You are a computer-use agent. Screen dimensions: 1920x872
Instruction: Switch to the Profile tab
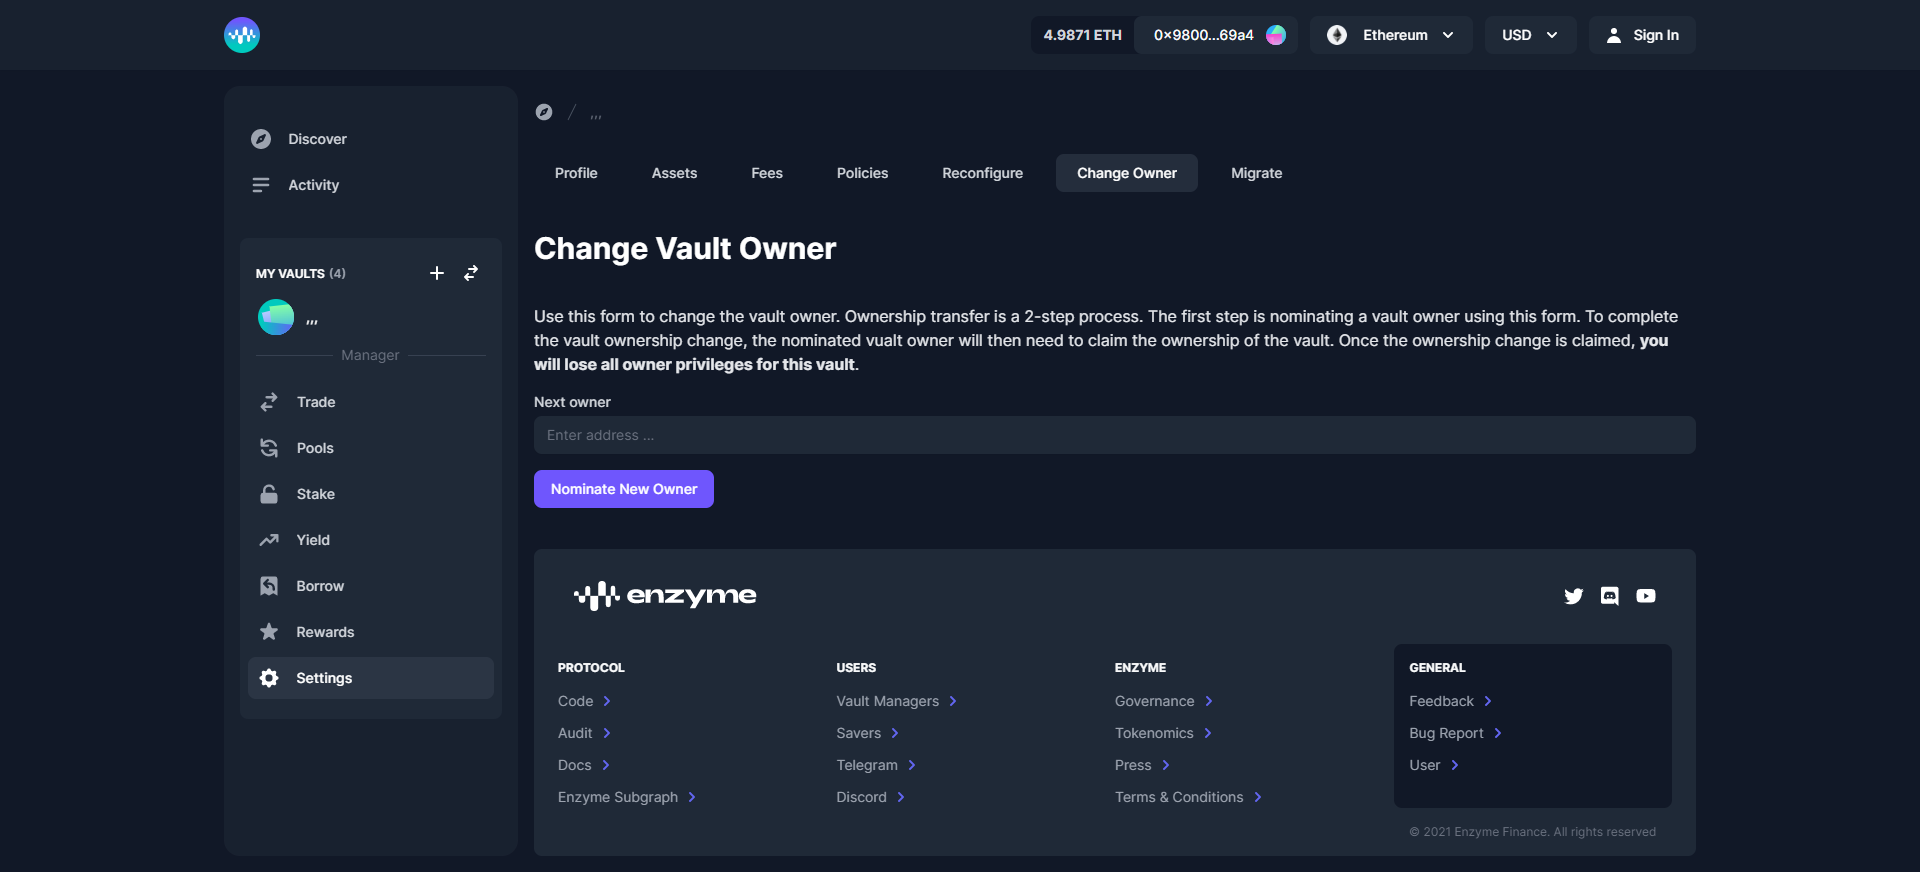576,173
